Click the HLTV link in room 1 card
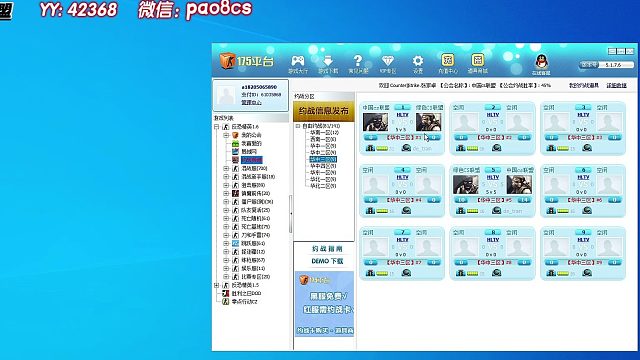The height and width of the screenshot is (360, 640). point(402,115)
